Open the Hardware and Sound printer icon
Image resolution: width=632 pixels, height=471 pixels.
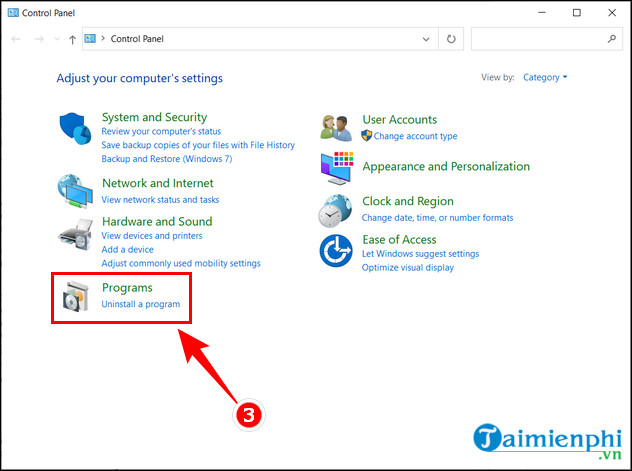(x=76, y=234)
